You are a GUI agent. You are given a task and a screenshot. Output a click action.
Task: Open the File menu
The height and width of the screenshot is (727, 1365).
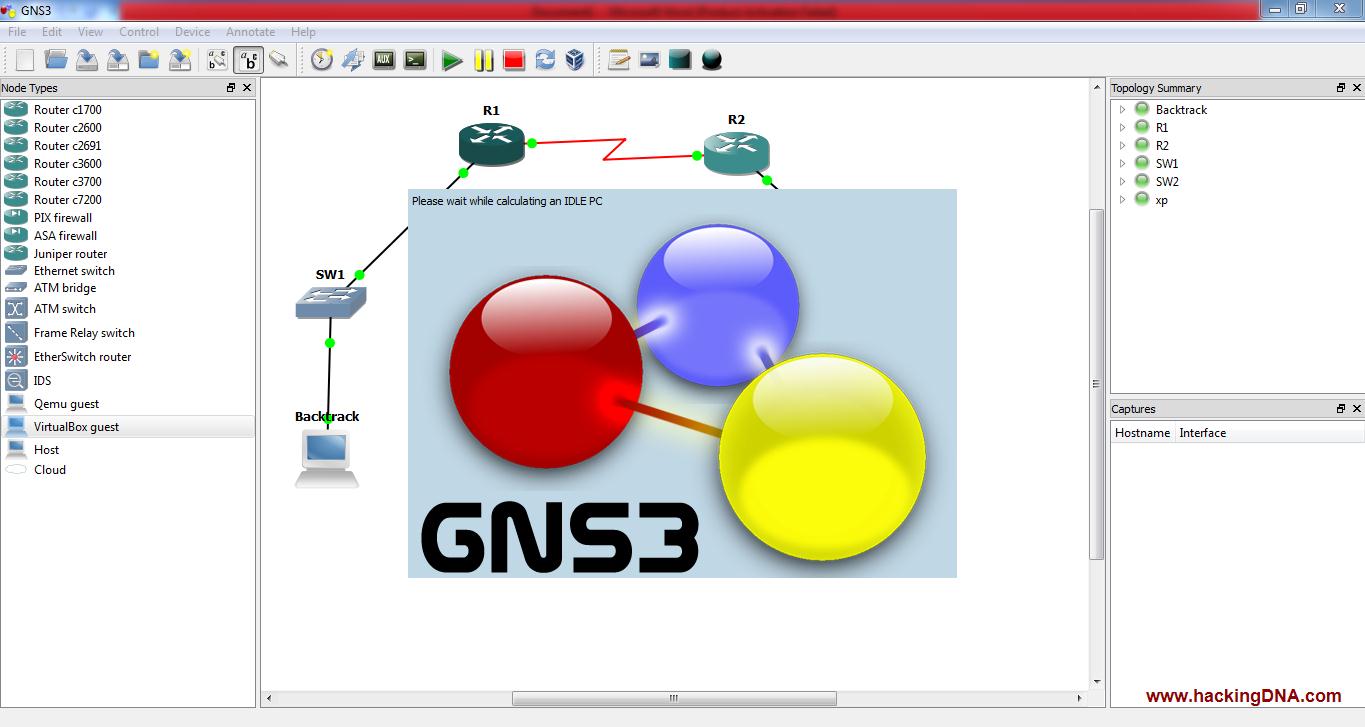17,32
